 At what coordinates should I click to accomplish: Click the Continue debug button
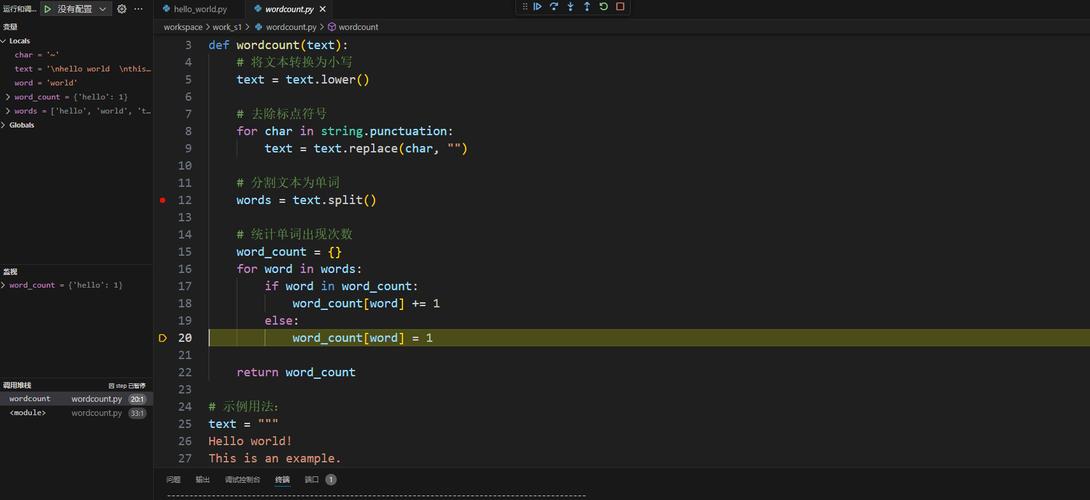coord(537,7)
